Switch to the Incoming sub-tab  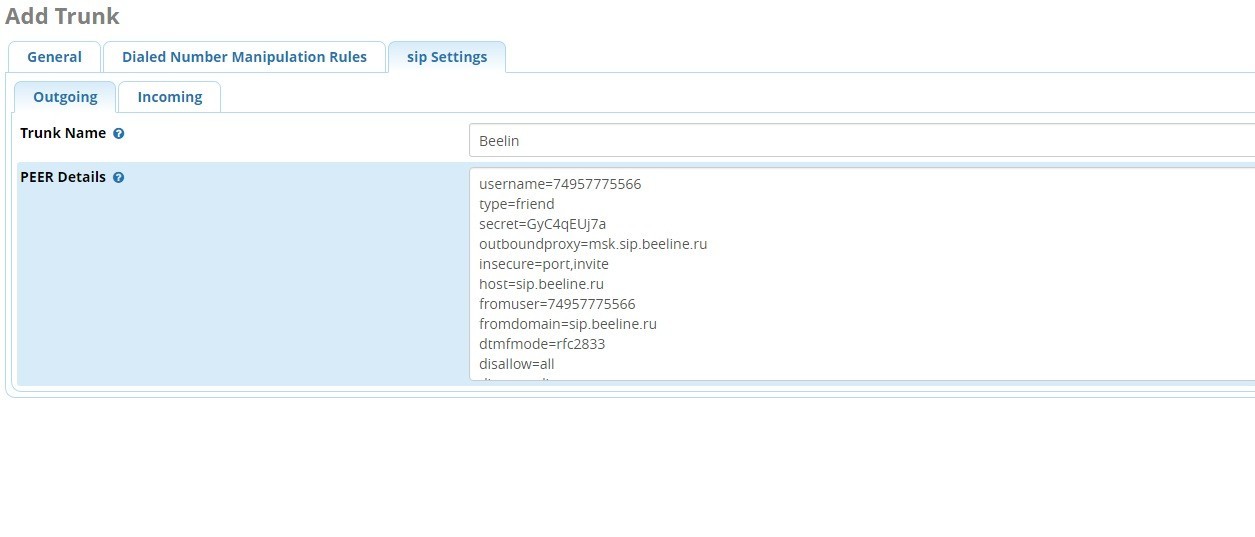pyautogui.click(x=170, y=97)
